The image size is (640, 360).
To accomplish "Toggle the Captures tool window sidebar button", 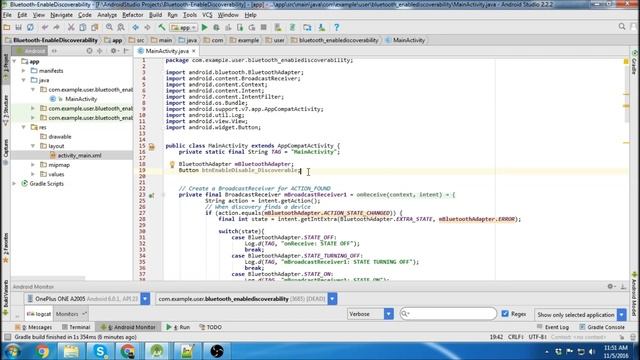I will click(x=6, y=151).
